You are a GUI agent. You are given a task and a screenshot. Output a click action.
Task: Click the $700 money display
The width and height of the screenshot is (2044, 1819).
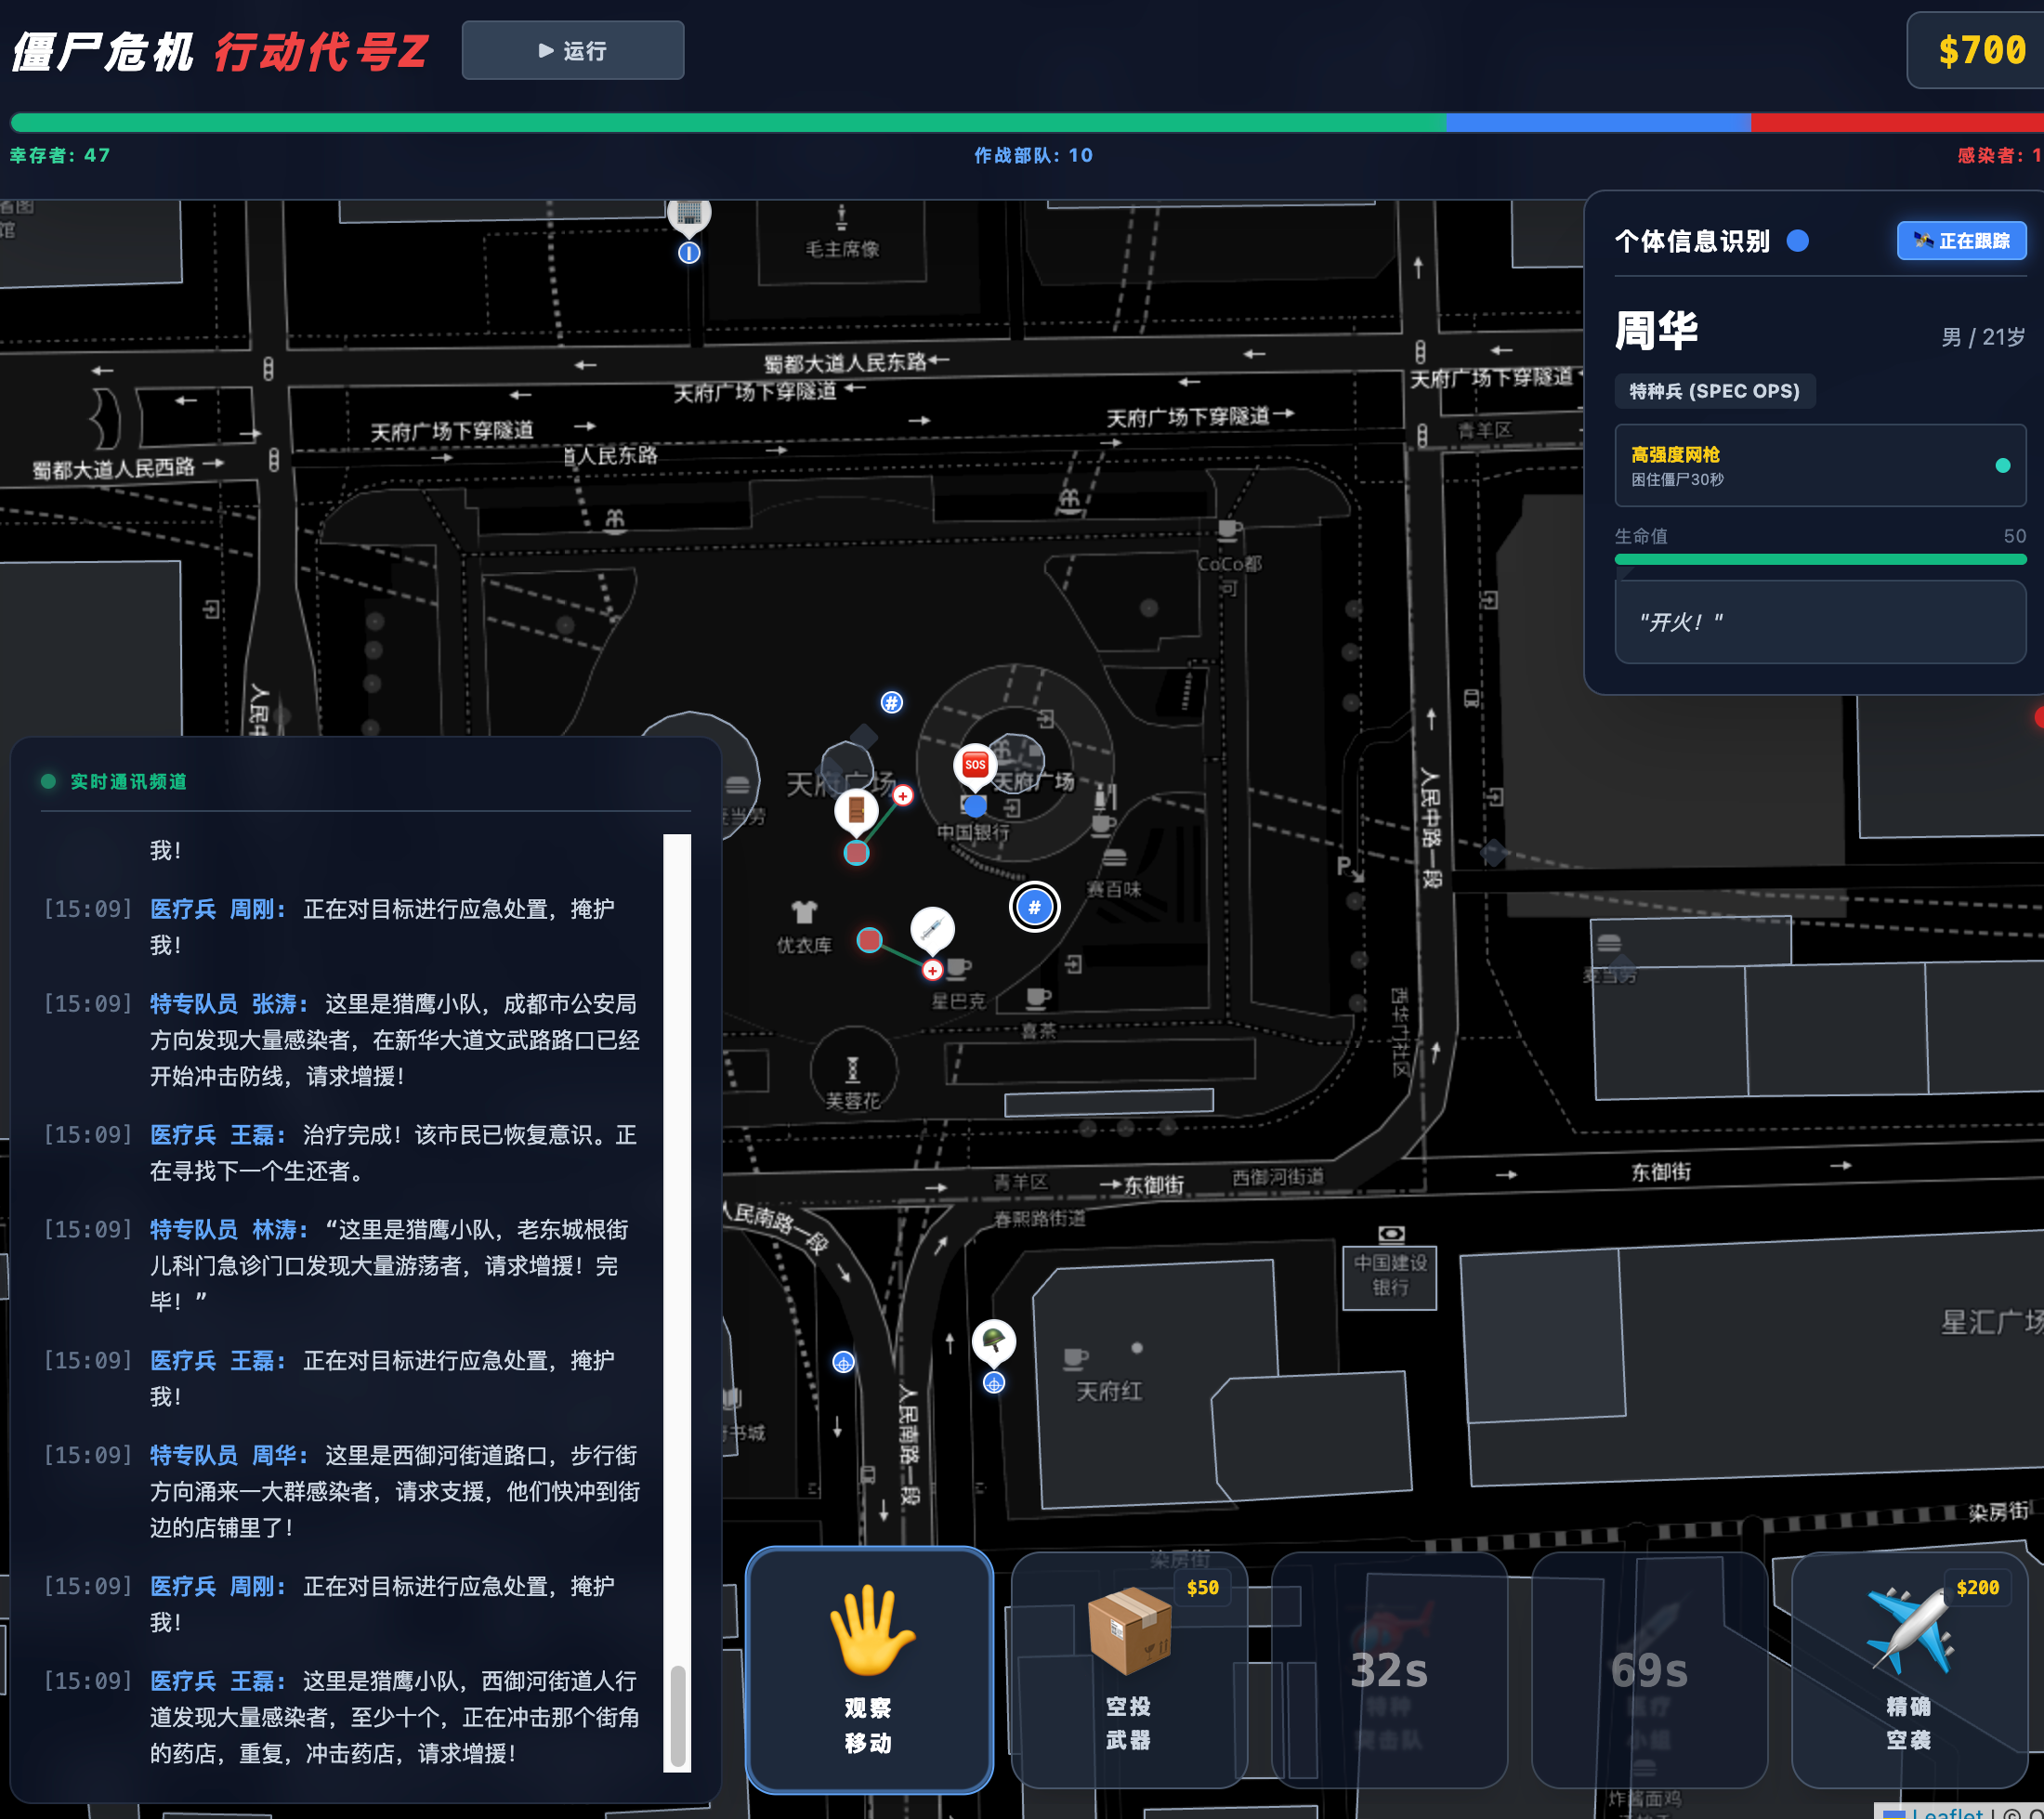1981,50
